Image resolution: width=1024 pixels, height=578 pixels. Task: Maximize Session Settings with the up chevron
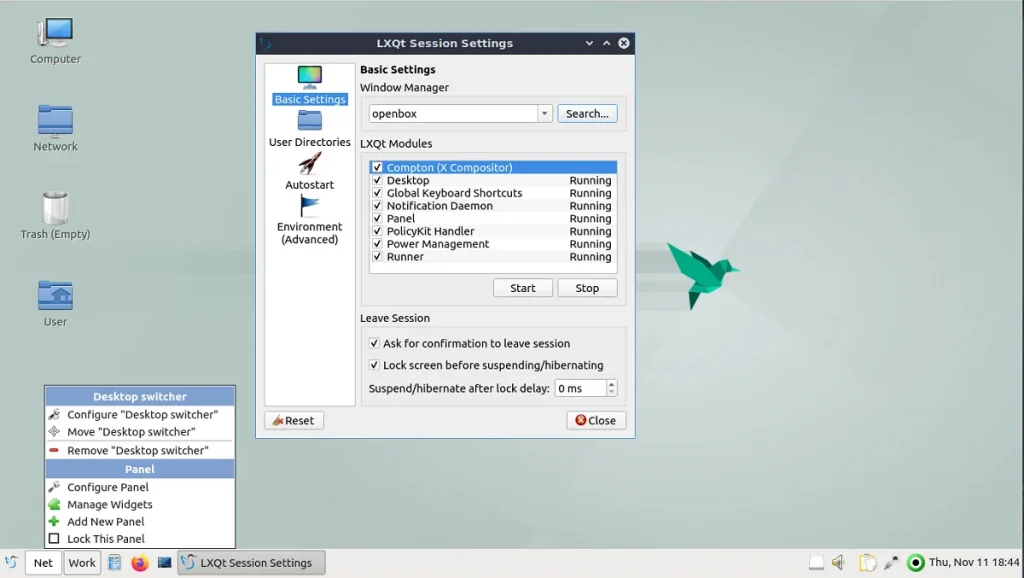pyautogui.click(x=607, y=43)
